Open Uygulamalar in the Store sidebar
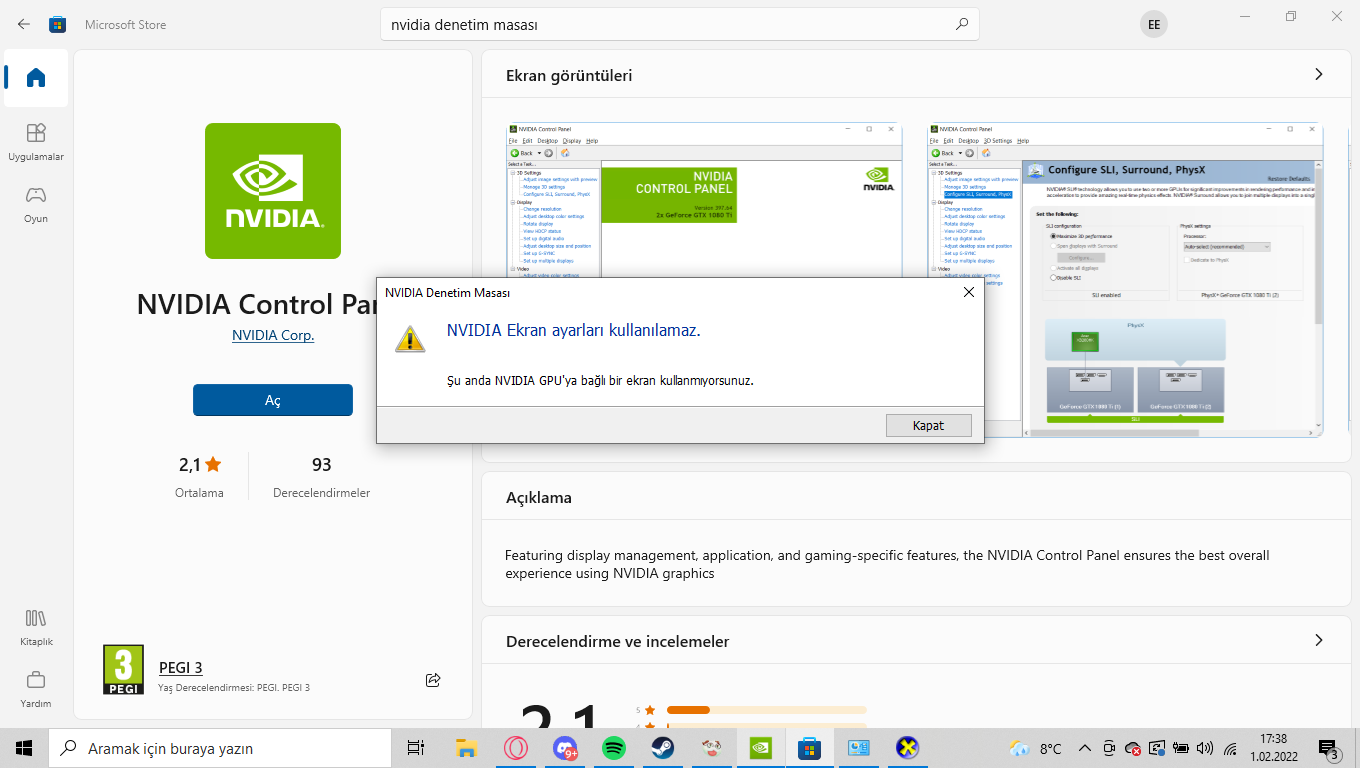The height and width of the screenshot is (768, 1360). point(36,142)
